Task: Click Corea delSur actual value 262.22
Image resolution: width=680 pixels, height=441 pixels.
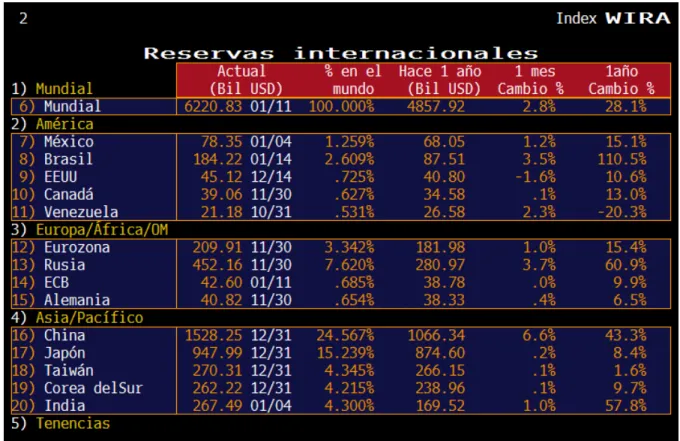Action: [217, 388]
